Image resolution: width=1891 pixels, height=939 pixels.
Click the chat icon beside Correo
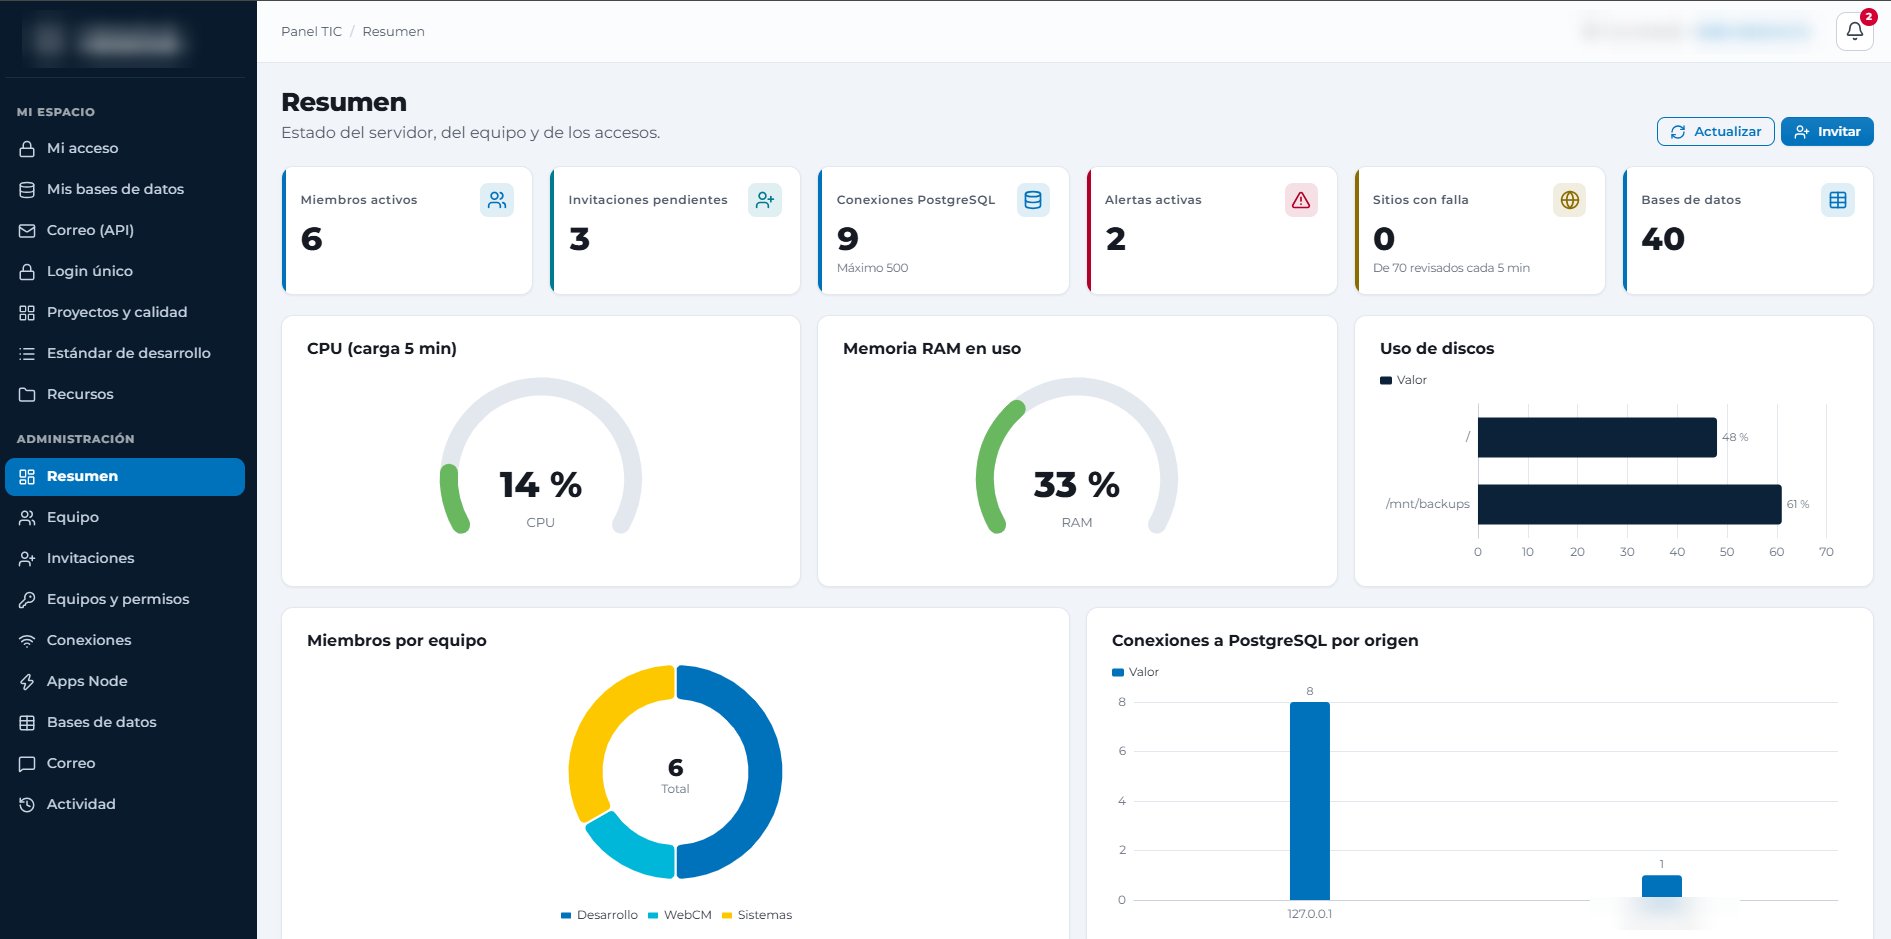[27, 763]
